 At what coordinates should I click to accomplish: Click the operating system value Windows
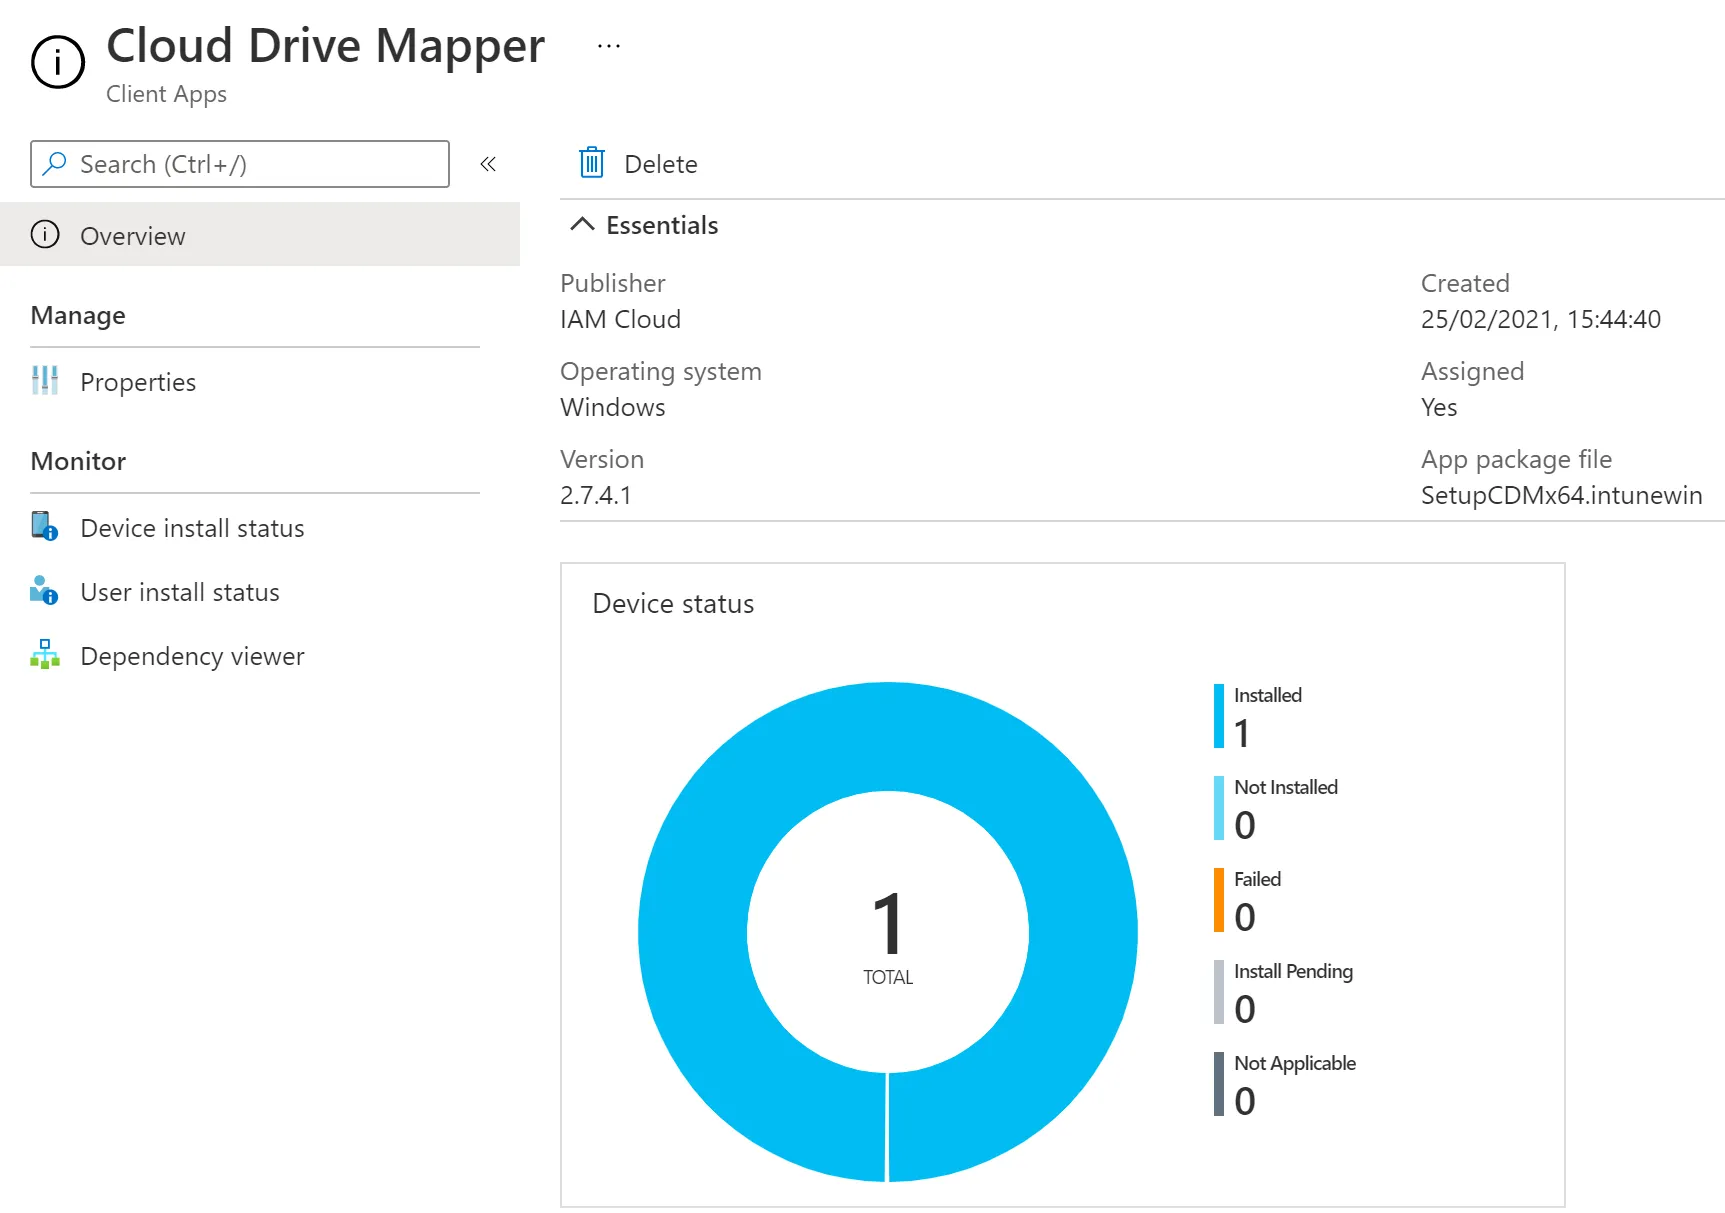(612, 407)
